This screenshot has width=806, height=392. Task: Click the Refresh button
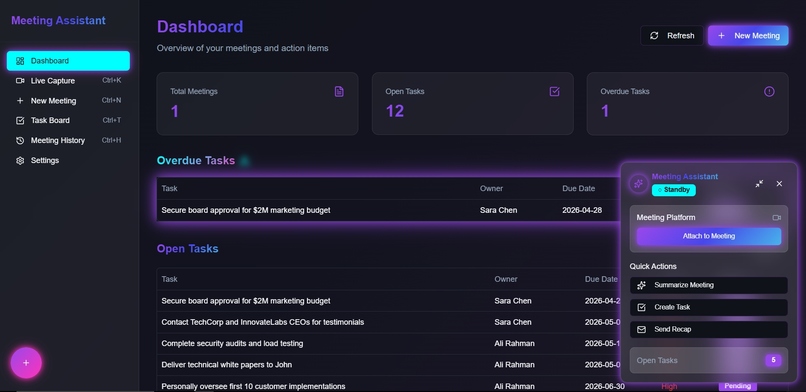tap(672, 35)
